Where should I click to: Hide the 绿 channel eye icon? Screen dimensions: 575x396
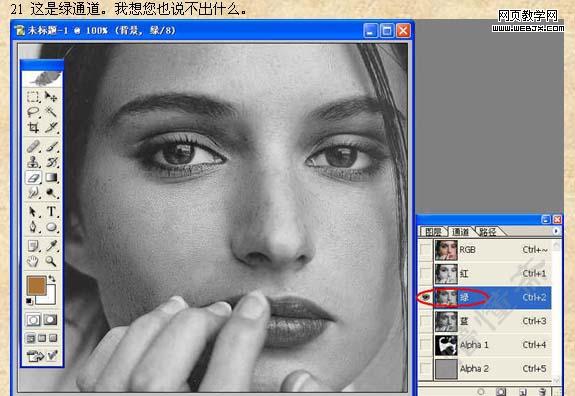(425, 298)
